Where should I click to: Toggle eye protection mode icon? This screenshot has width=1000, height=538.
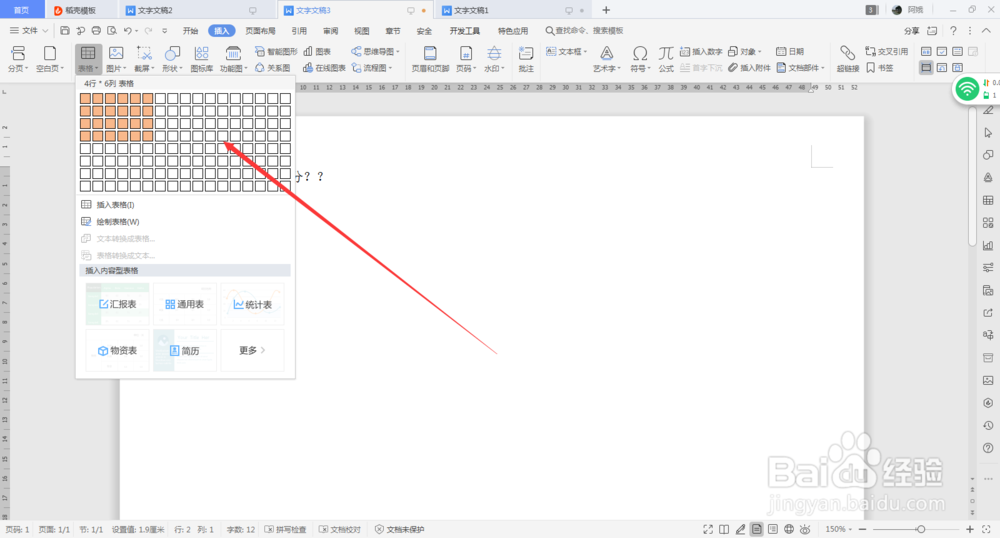tap(805, 529)
